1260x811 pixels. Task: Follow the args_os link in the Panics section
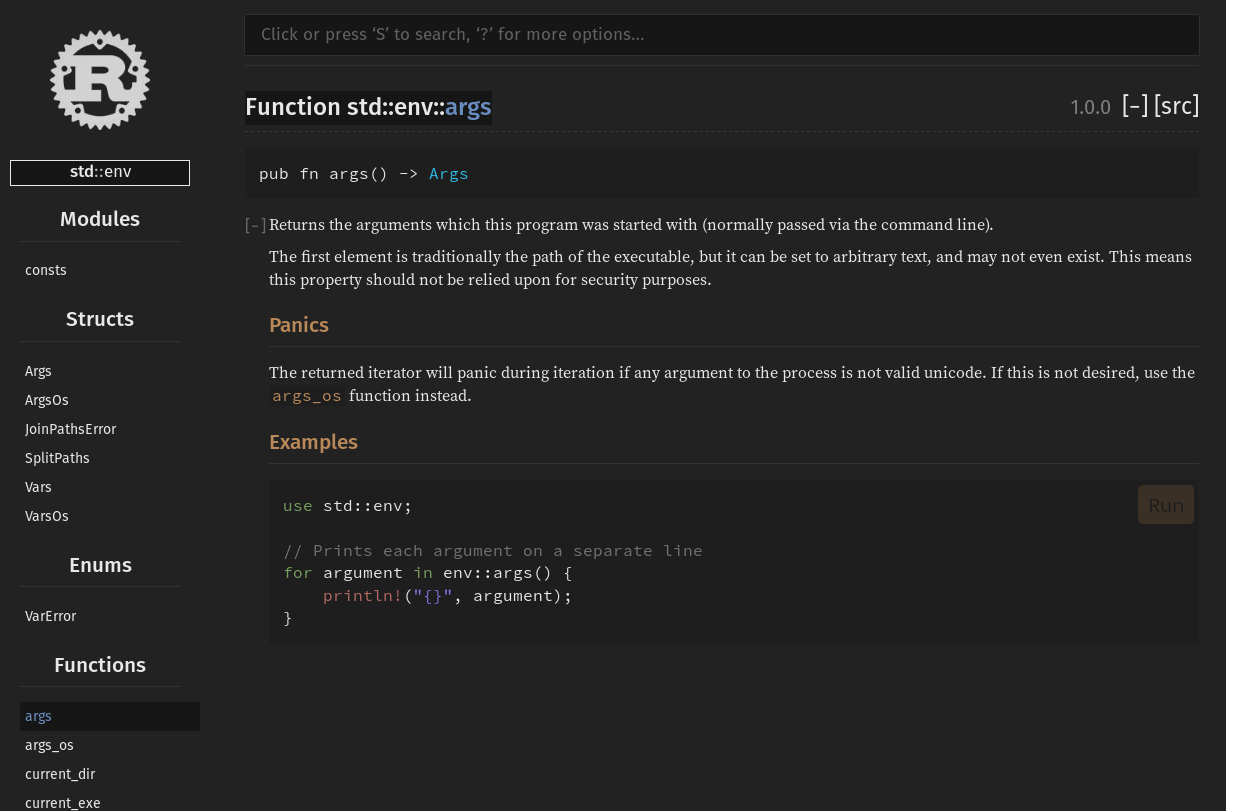306,395
